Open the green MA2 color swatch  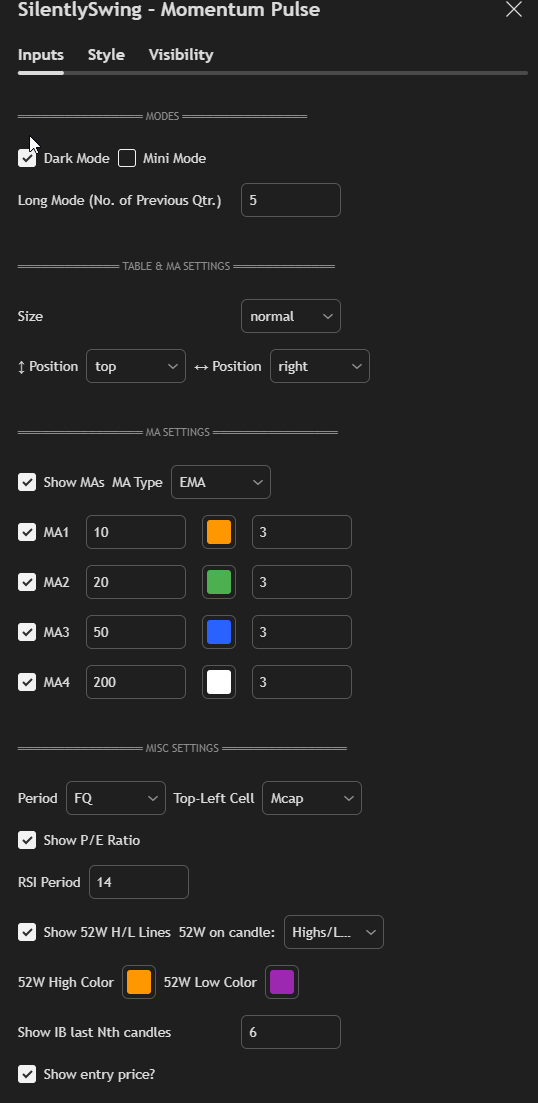click(219, 582)
